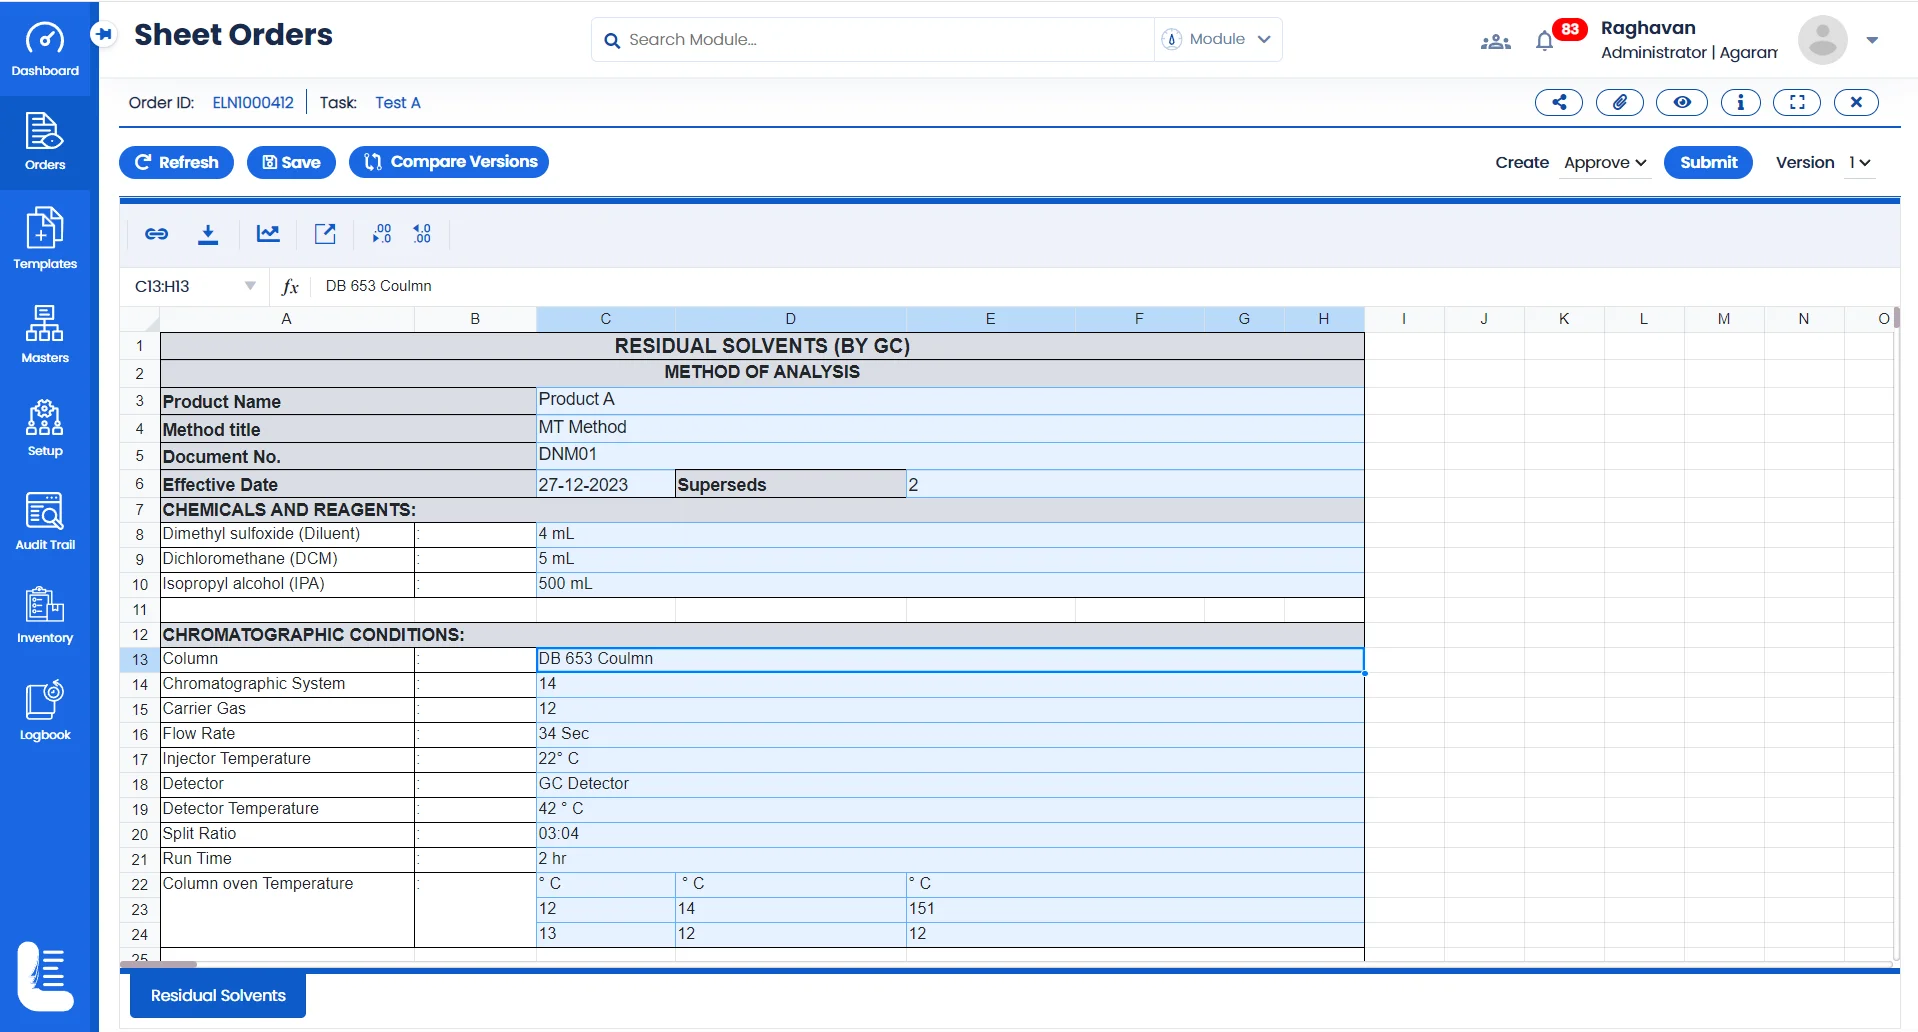Select the Injector Temperature label cell
1918x1032 pixels.
click(x=287, y=759)
